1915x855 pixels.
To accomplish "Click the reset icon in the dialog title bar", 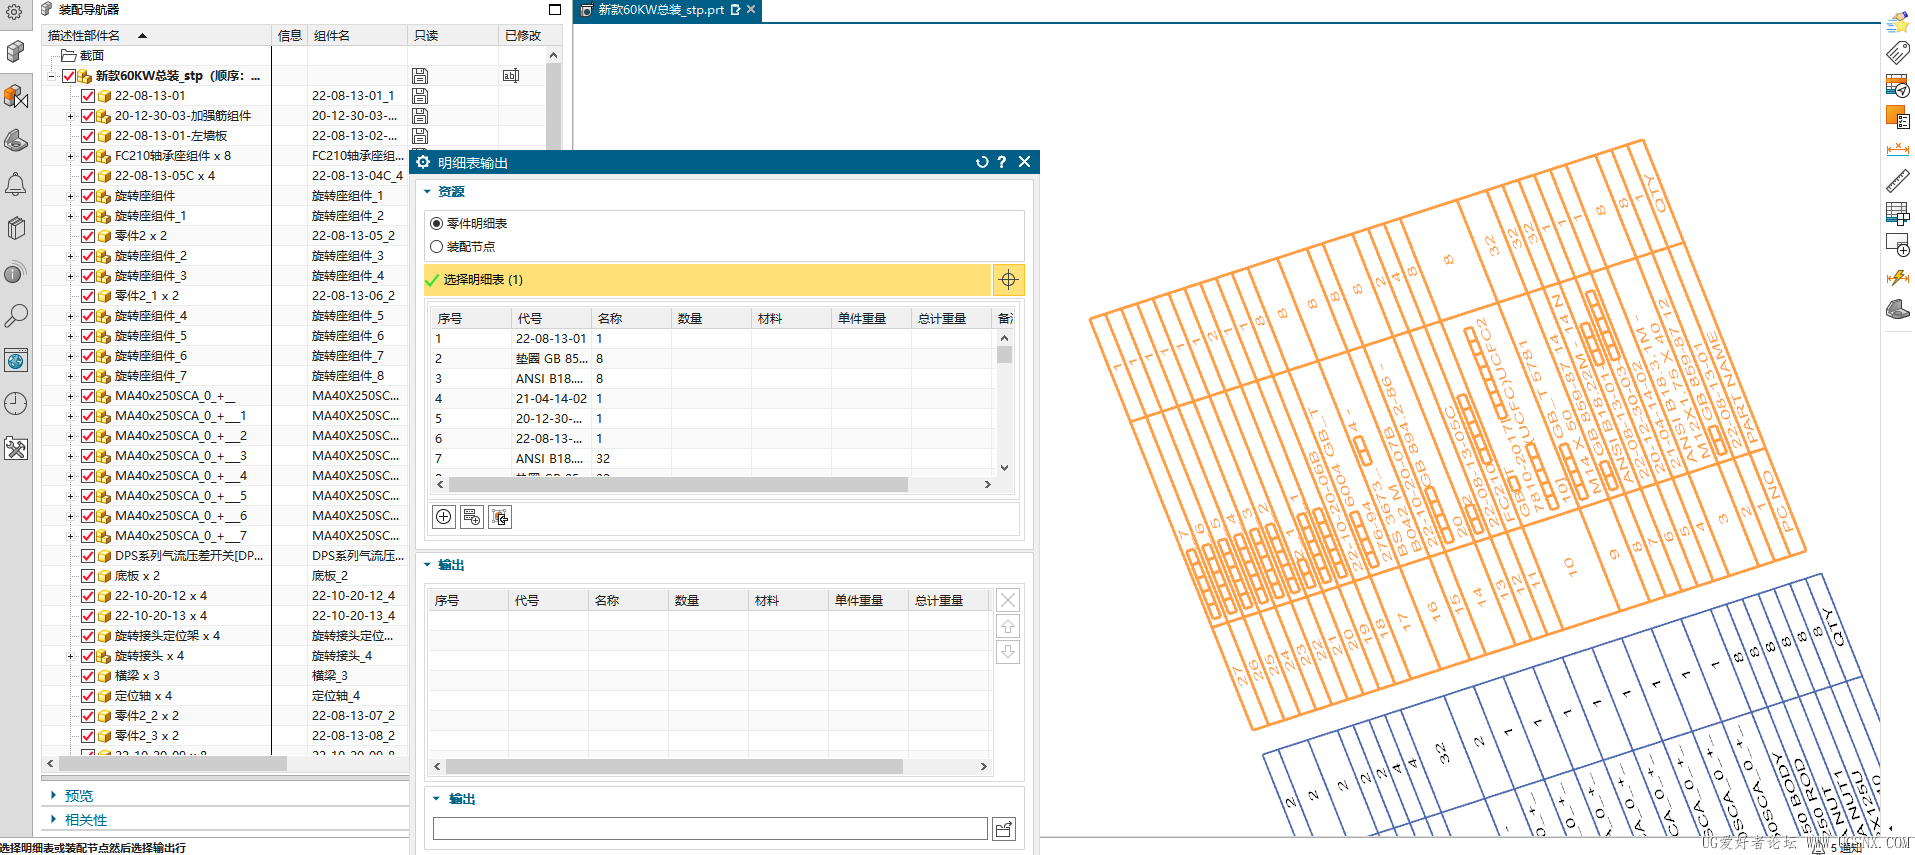I will pos(982,162).
